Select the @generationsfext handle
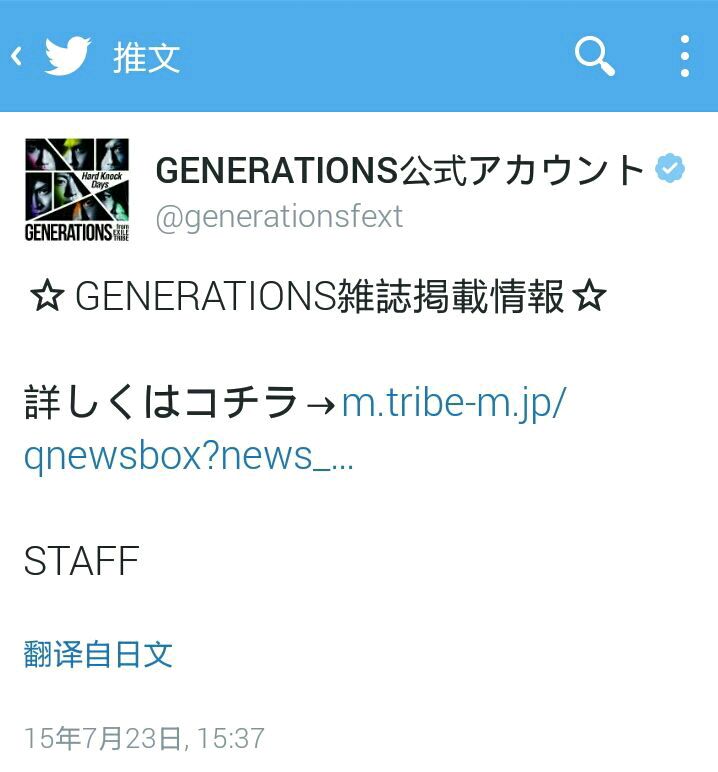 pos(279,217)
